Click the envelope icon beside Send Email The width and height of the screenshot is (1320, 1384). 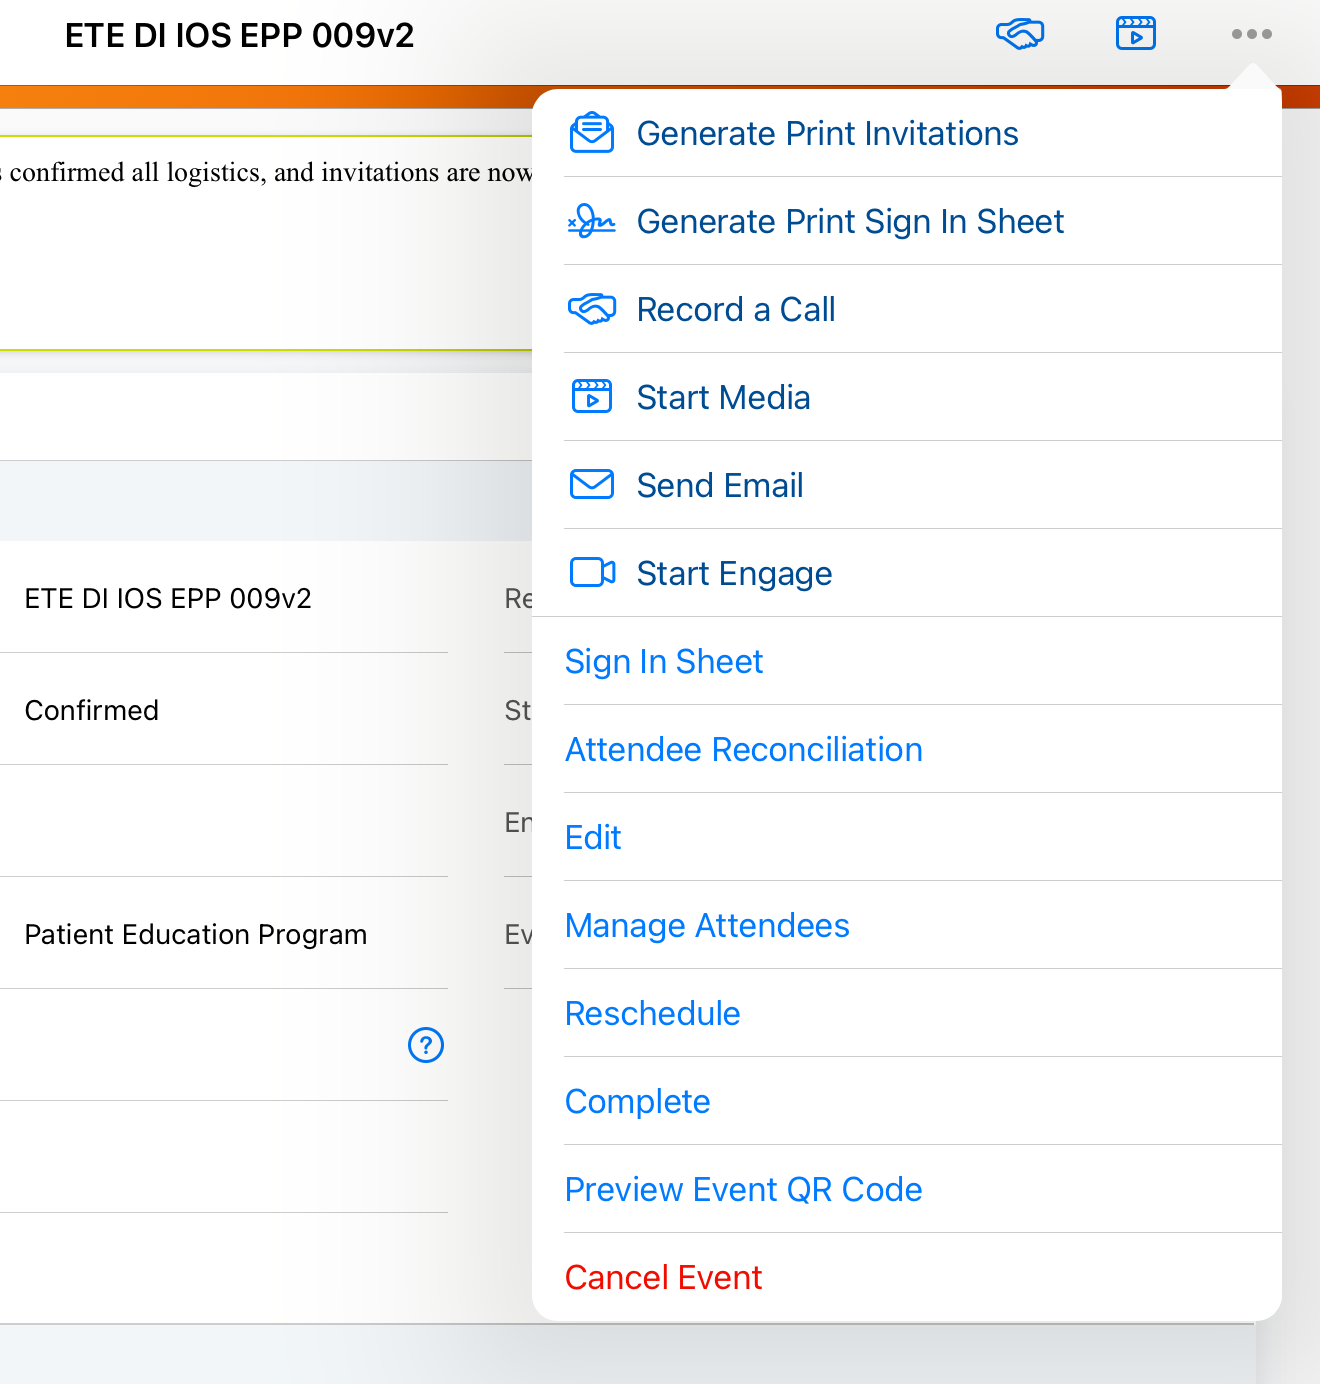click(x=592, y=485)
